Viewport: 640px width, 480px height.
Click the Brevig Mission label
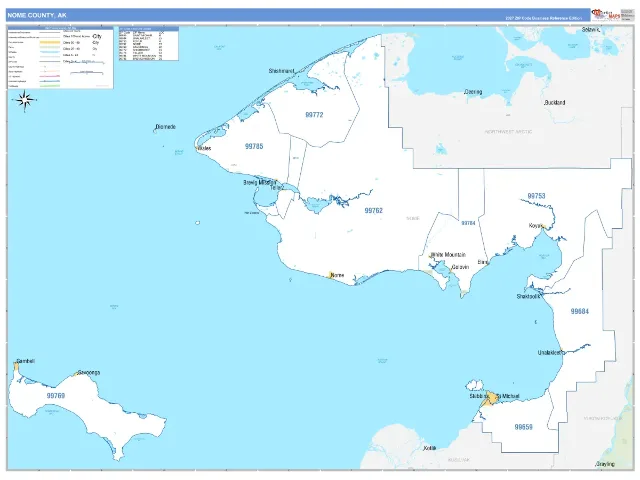coord(260,182)
